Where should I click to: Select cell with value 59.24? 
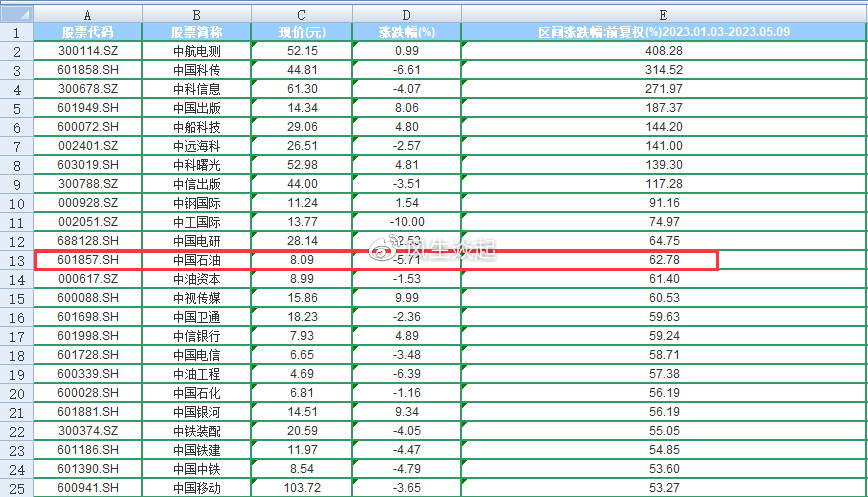click(x=664, y=336)
